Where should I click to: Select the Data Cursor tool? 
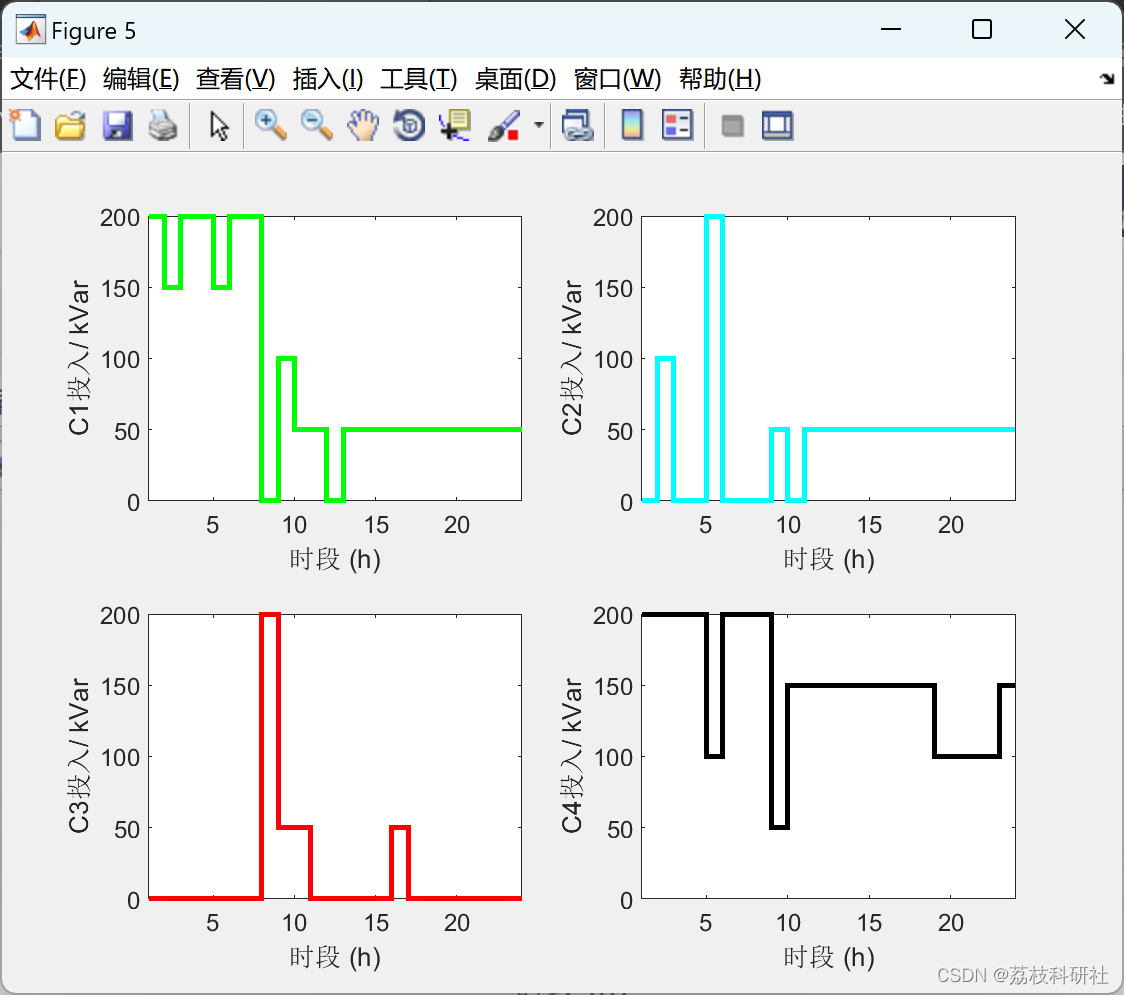point(455,125)
